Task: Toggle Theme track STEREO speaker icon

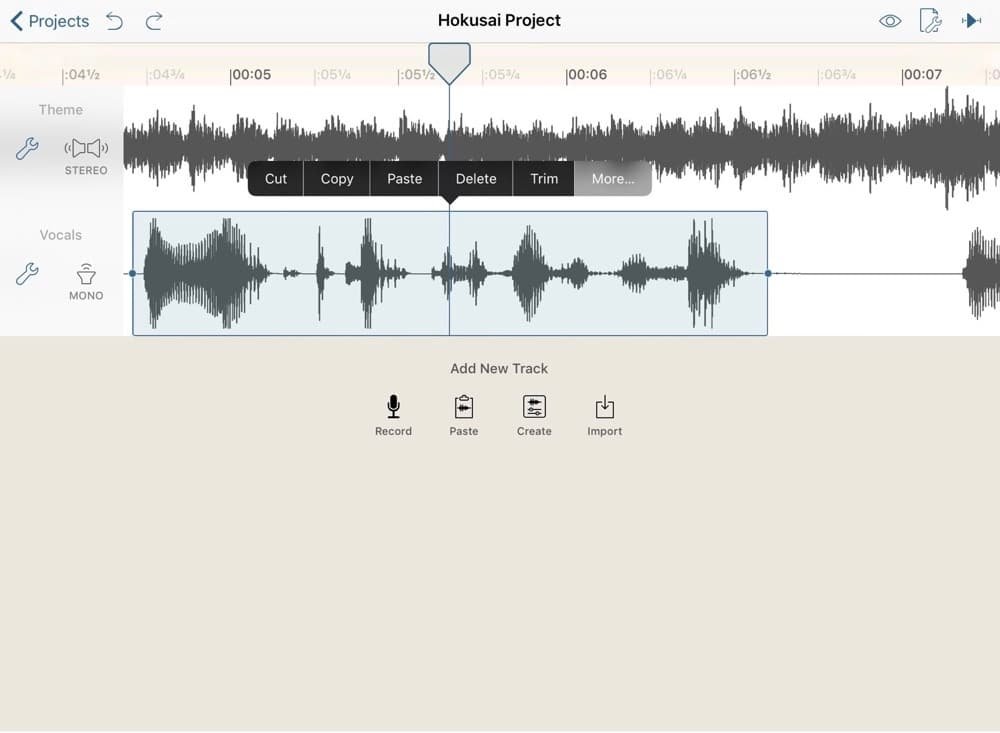Action: point(86,149)
